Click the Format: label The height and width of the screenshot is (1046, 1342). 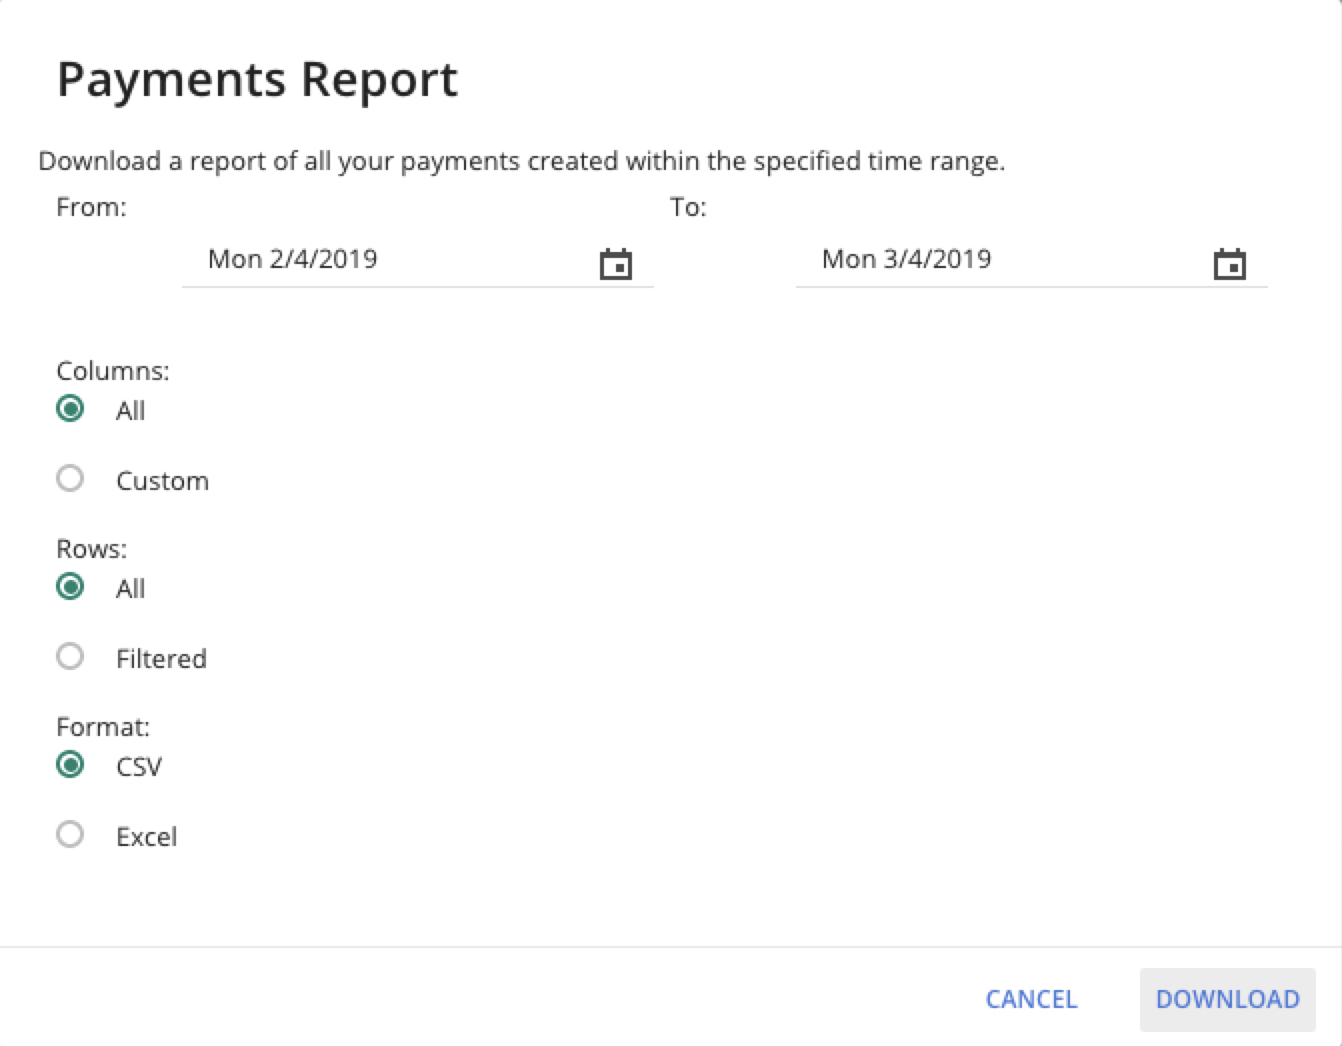(x=103, y=727)
